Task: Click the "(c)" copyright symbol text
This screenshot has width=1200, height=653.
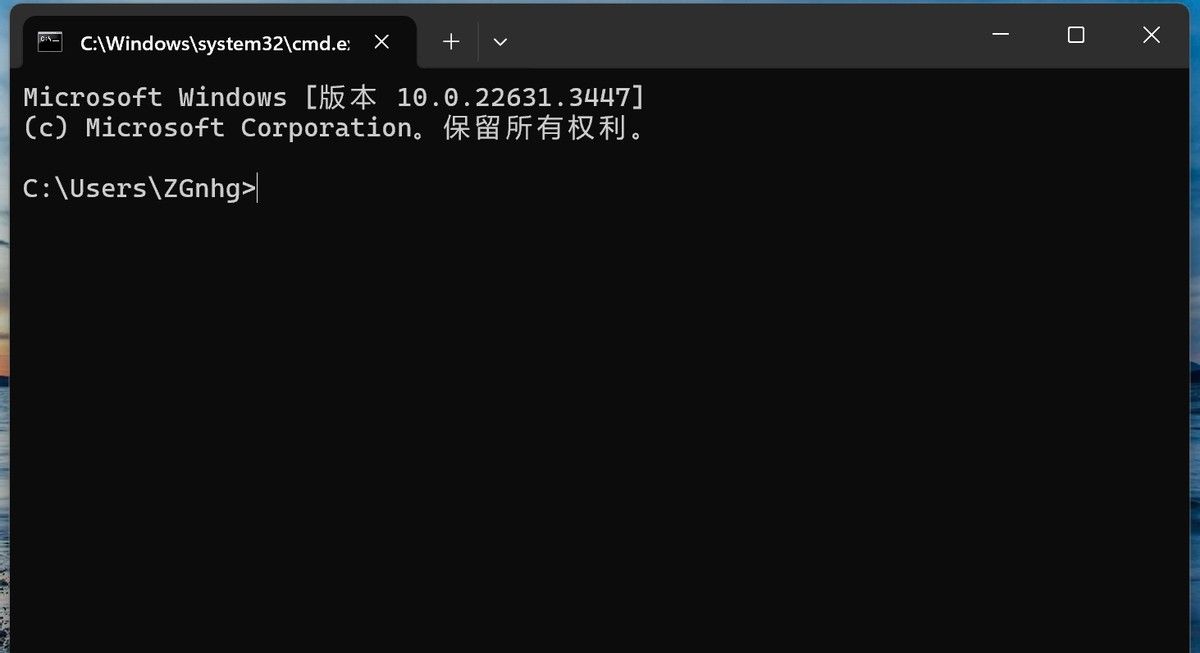Action: [x=46, y=128]
